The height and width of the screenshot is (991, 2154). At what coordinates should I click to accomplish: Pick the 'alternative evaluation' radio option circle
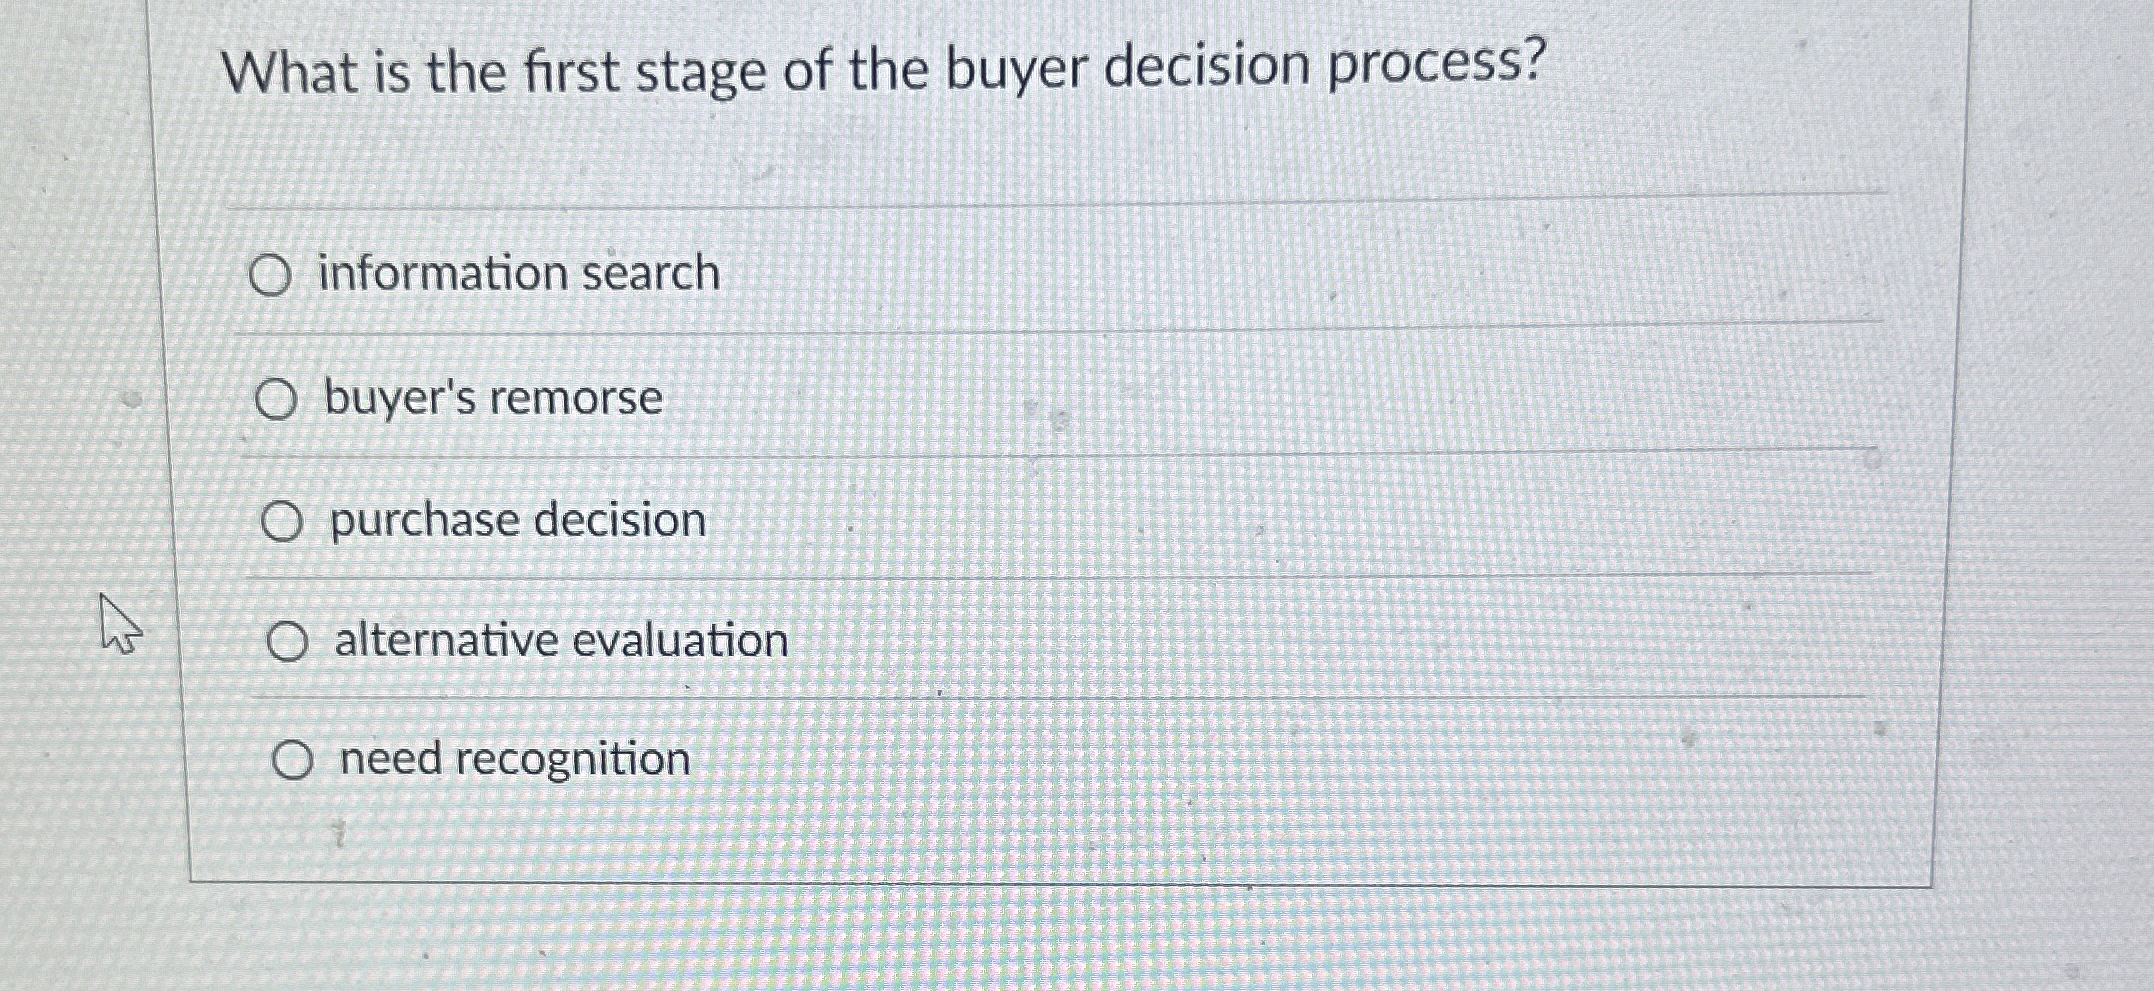coord(287,642)
